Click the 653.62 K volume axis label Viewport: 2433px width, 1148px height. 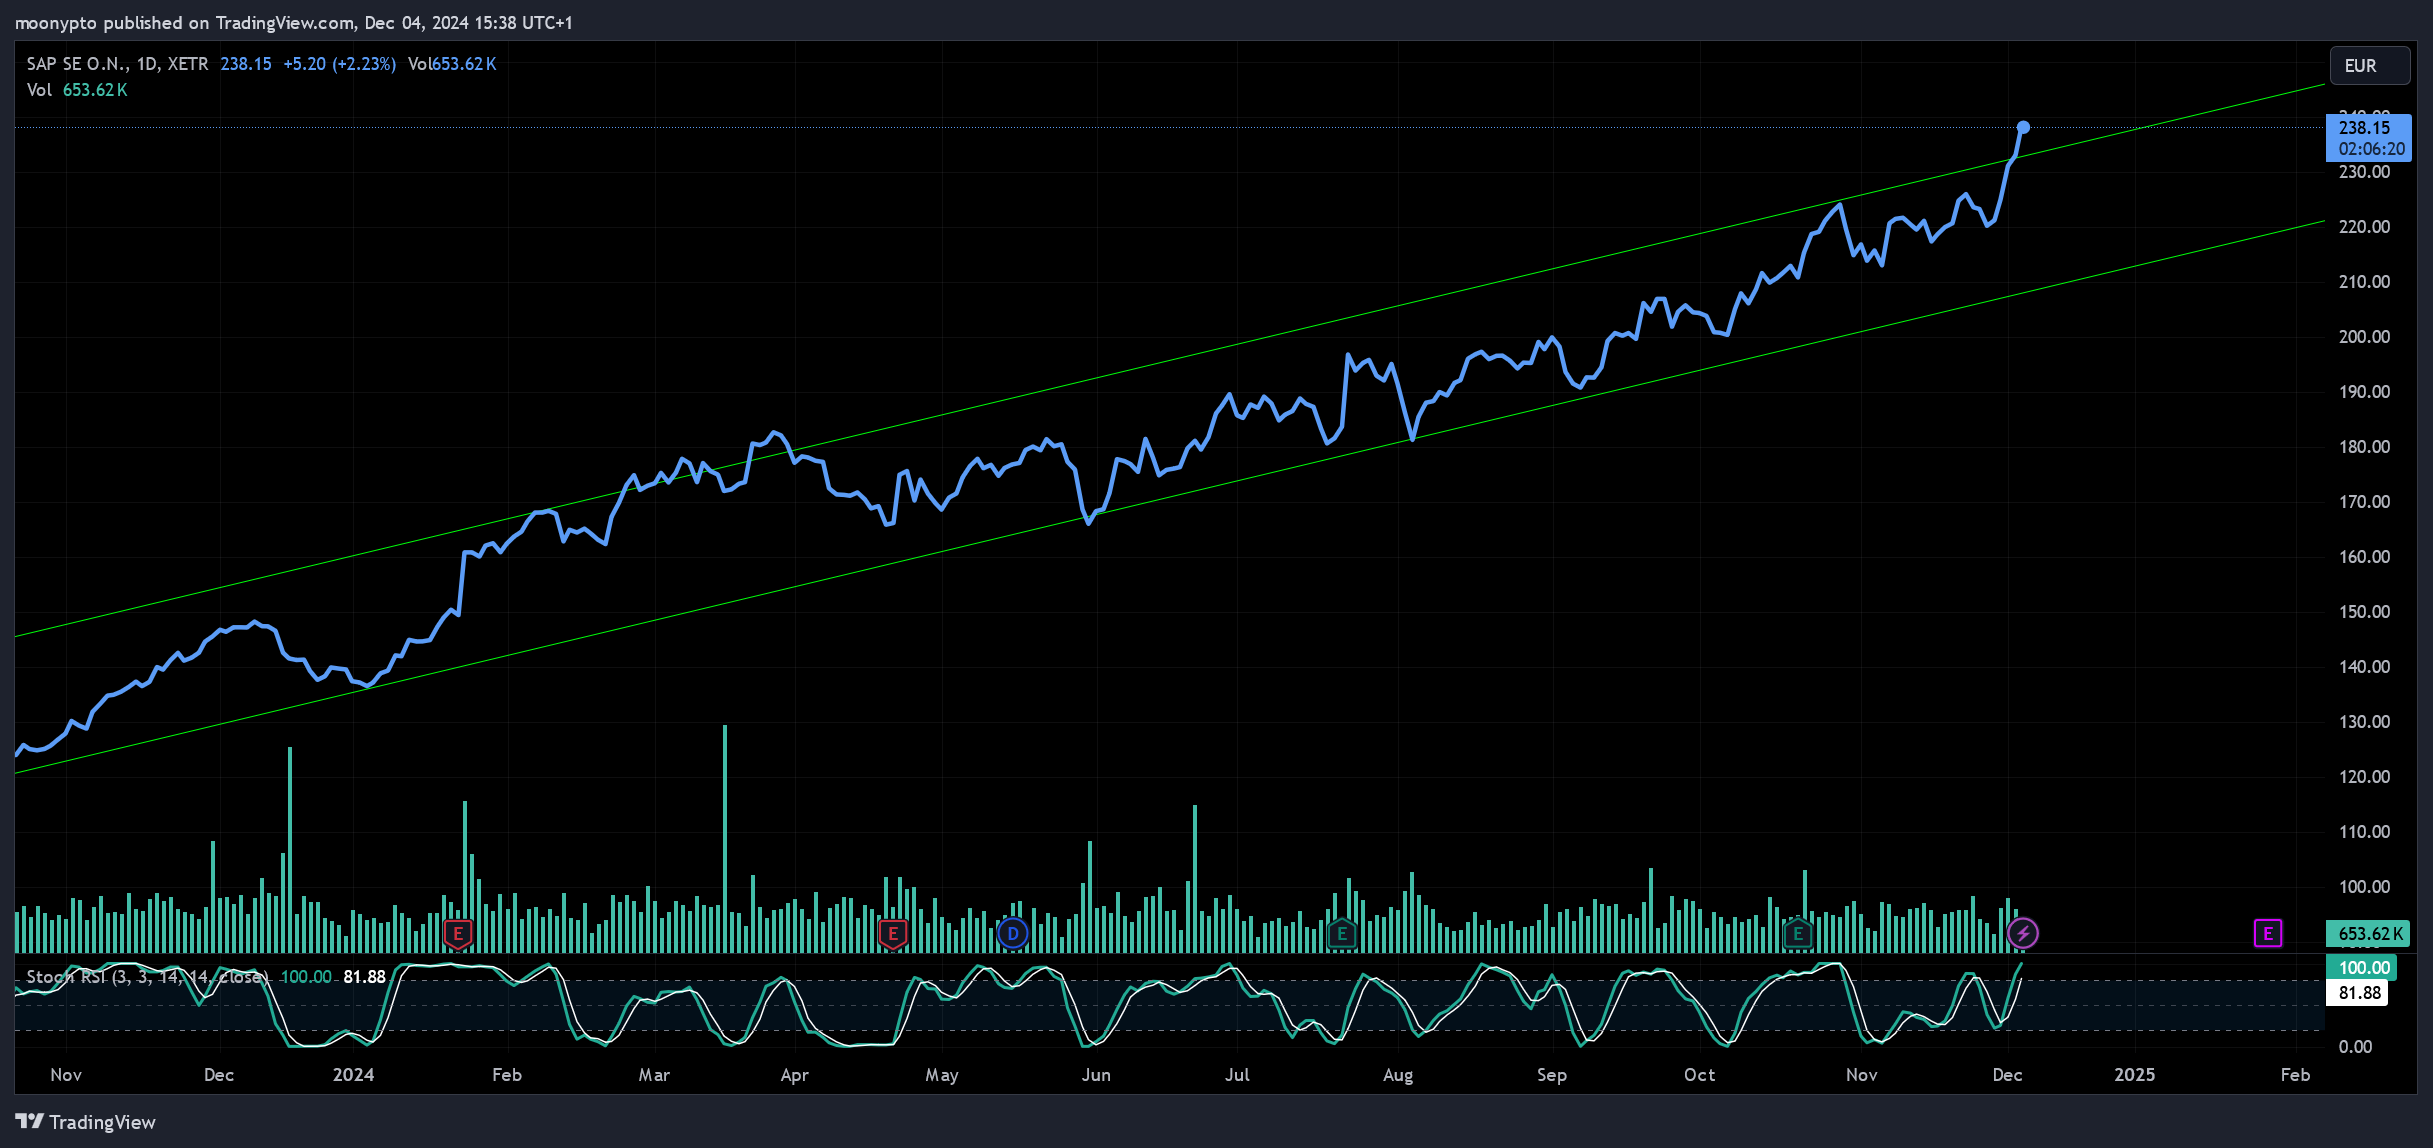(2369, 934)
